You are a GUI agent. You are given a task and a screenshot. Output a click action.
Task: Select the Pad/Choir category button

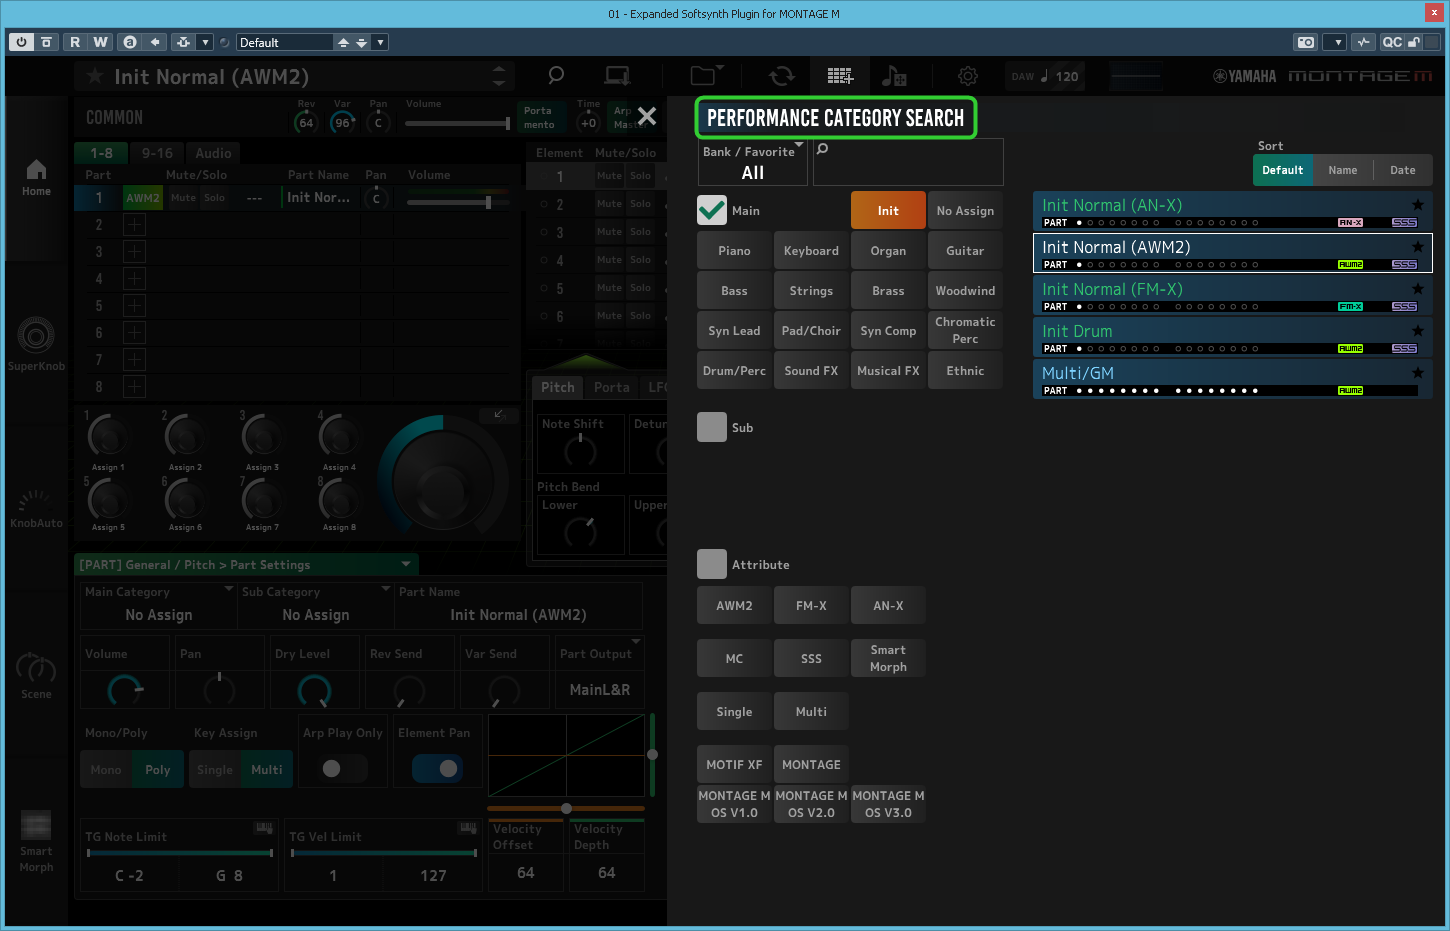pos(811,330)
